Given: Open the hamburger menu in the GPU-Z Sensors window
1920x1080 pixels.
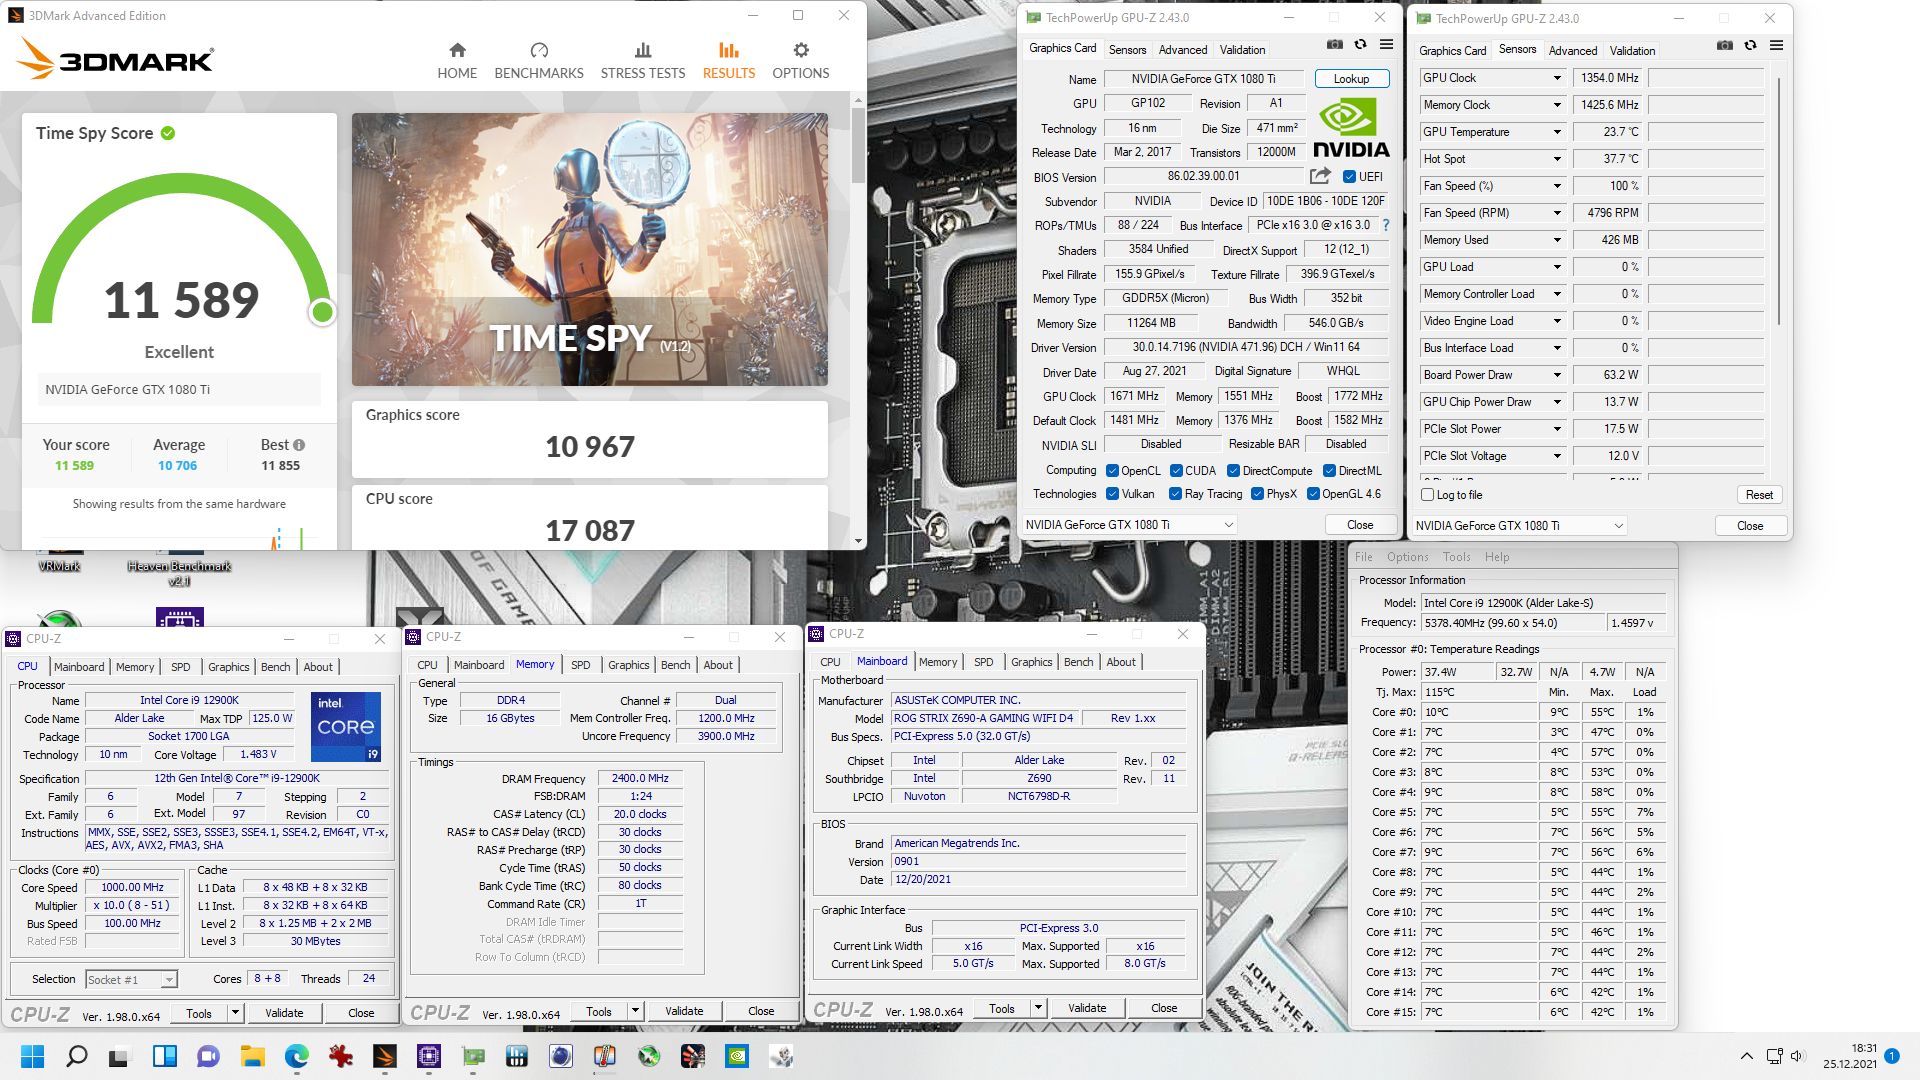Looking at the screenshot, I should (1776, 46).
